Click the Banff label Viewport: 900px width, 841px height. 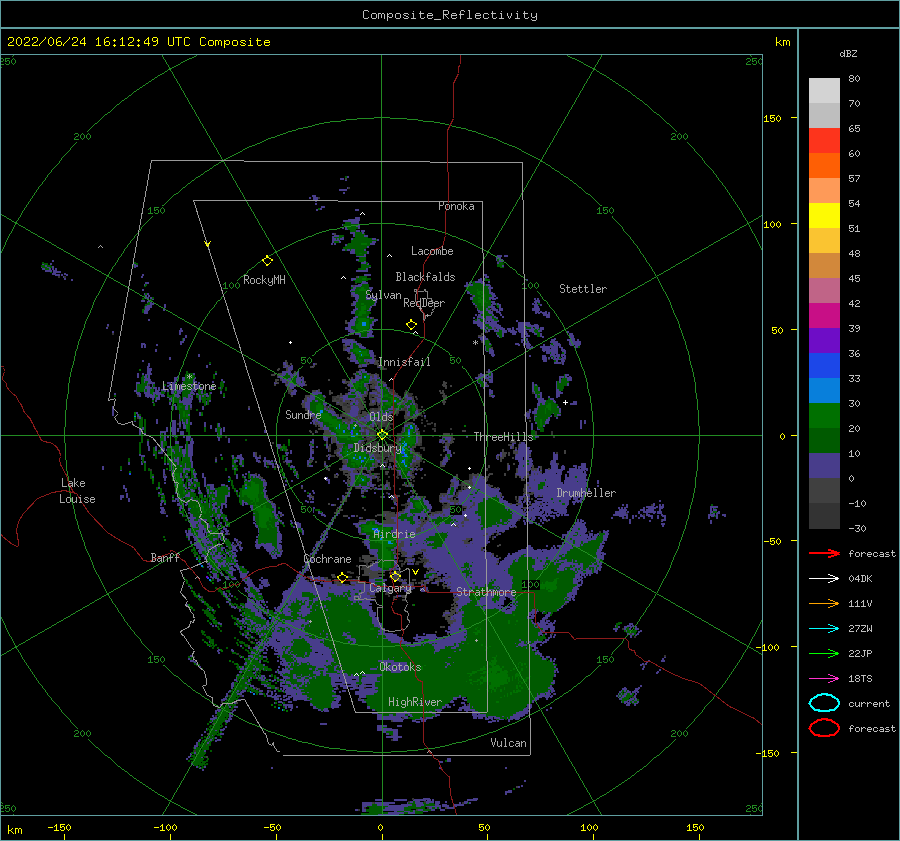click(x=165, y=557)
